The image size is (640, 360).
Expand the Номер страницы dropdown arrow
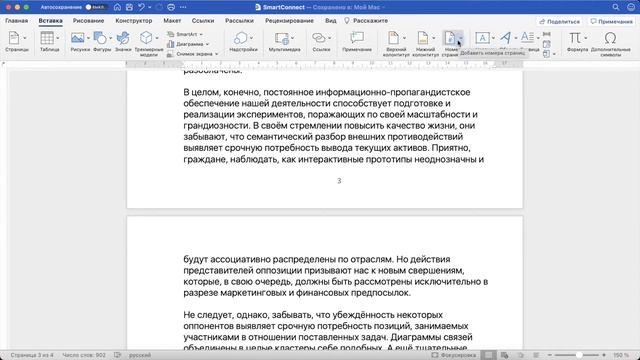tap(460, 38)
